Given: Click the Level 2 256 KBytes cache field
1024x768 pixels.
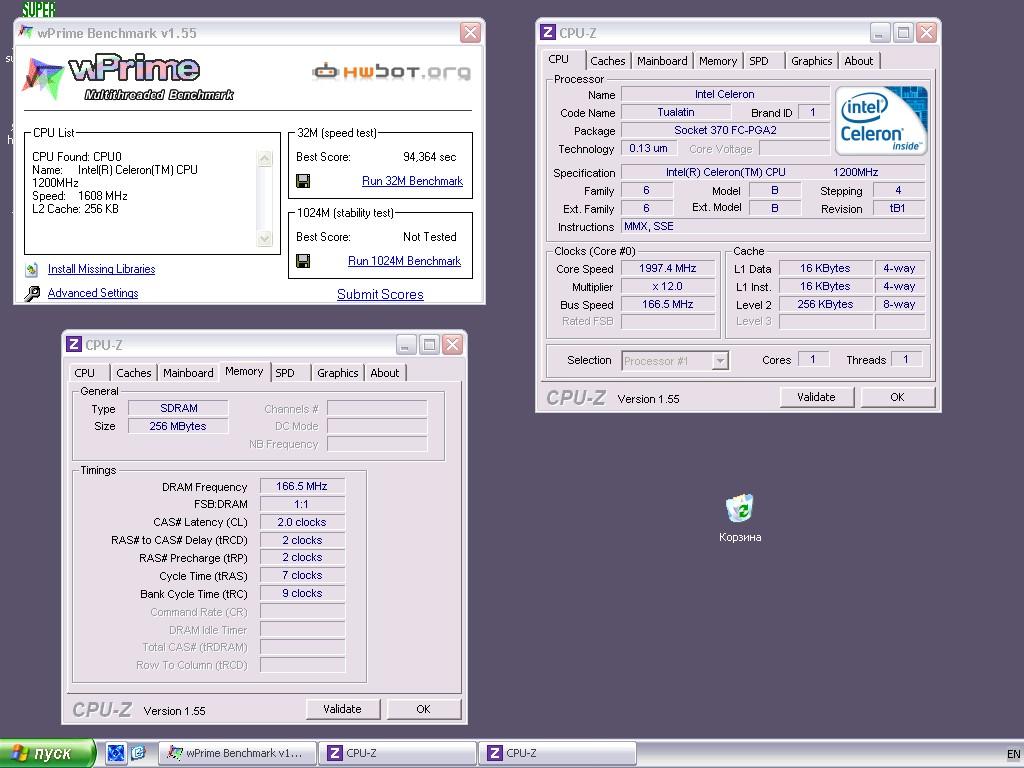Looking at the screenshot, I should coord(825,304).
